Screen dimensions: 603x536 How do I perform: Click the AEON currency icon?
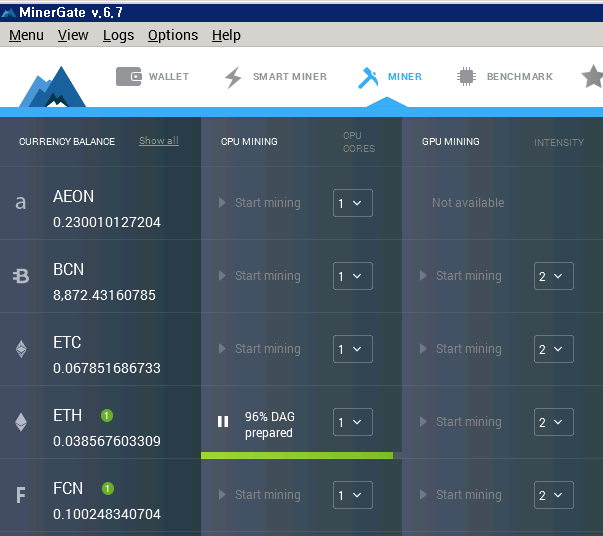tap(21, 203)
